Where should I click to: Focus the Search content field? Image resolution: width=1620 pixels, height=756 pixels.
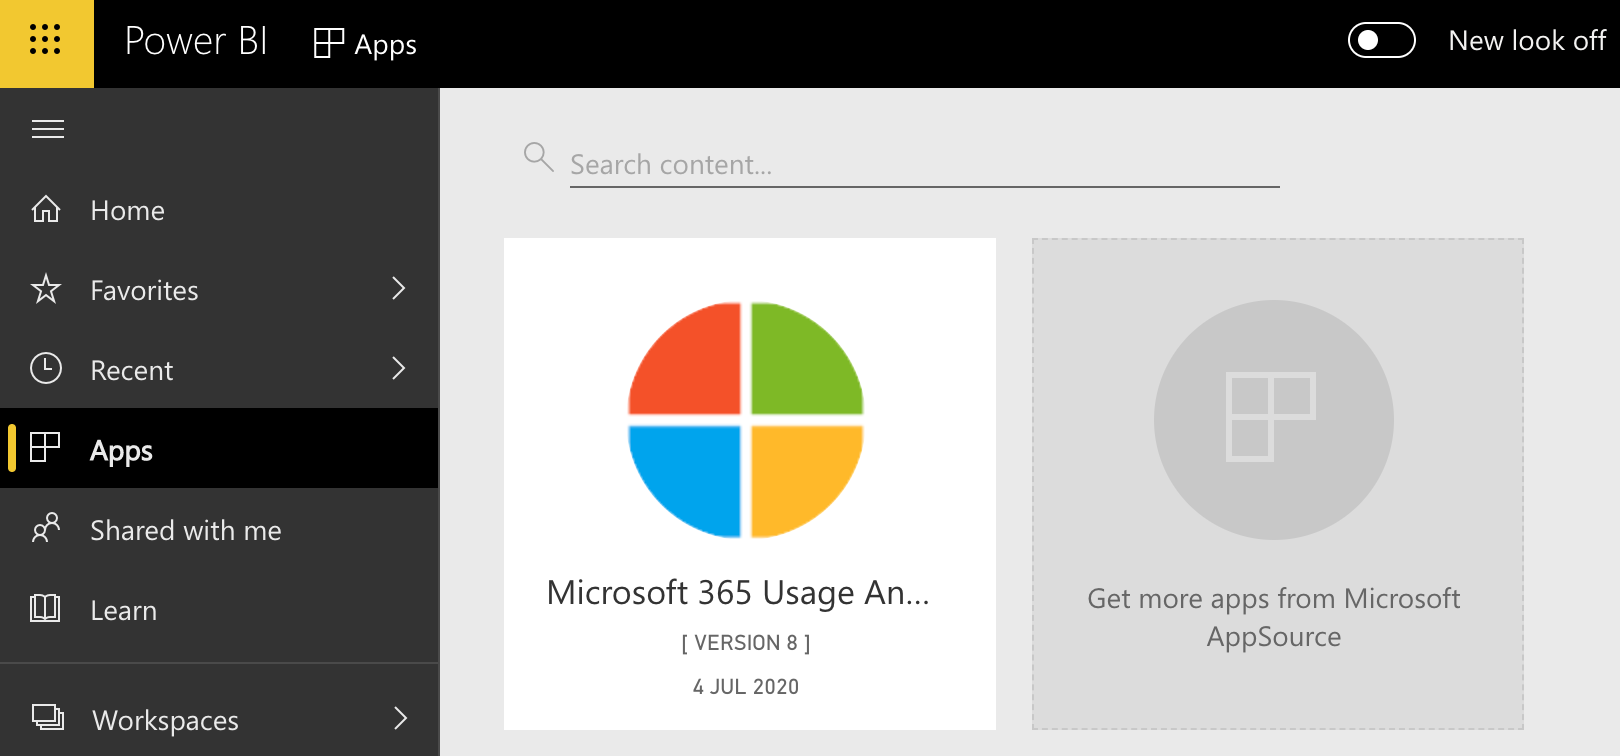924,165
